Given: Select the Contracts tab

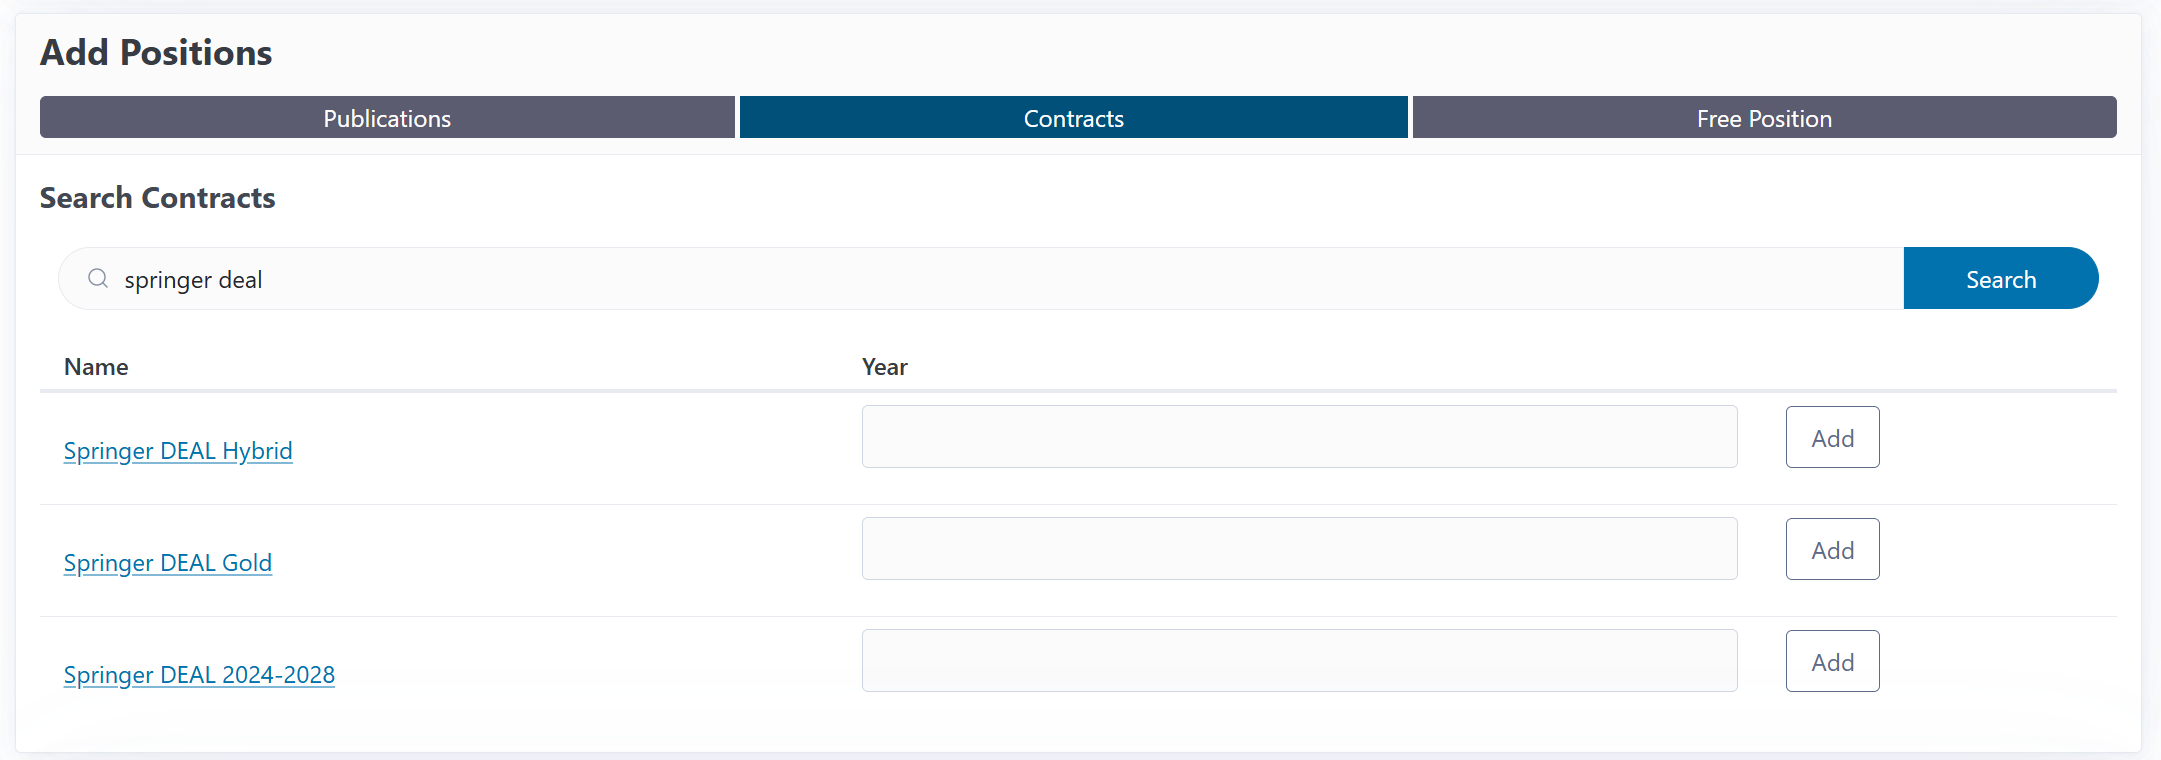Looking at the screenshot, I should [x=1073, y=118].
